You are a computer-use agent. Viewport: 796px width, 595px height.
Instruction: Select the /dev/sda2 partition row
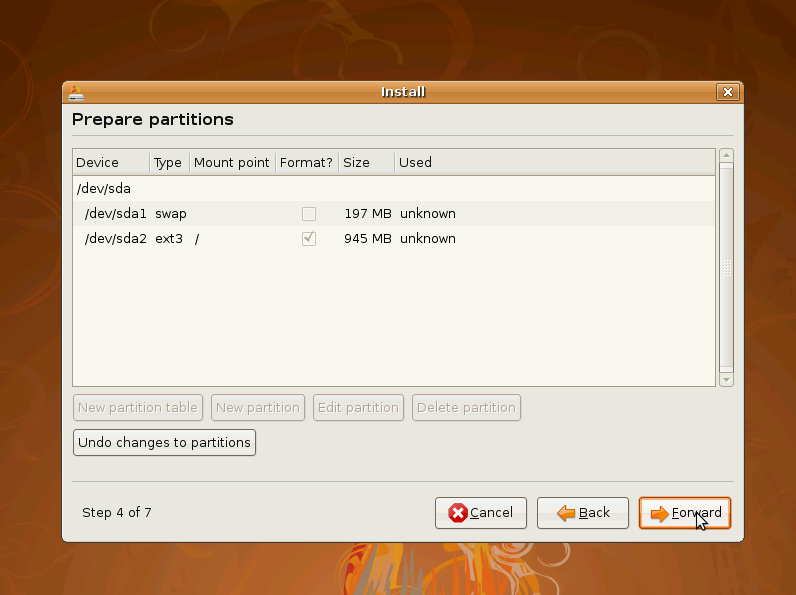point(394,239)
